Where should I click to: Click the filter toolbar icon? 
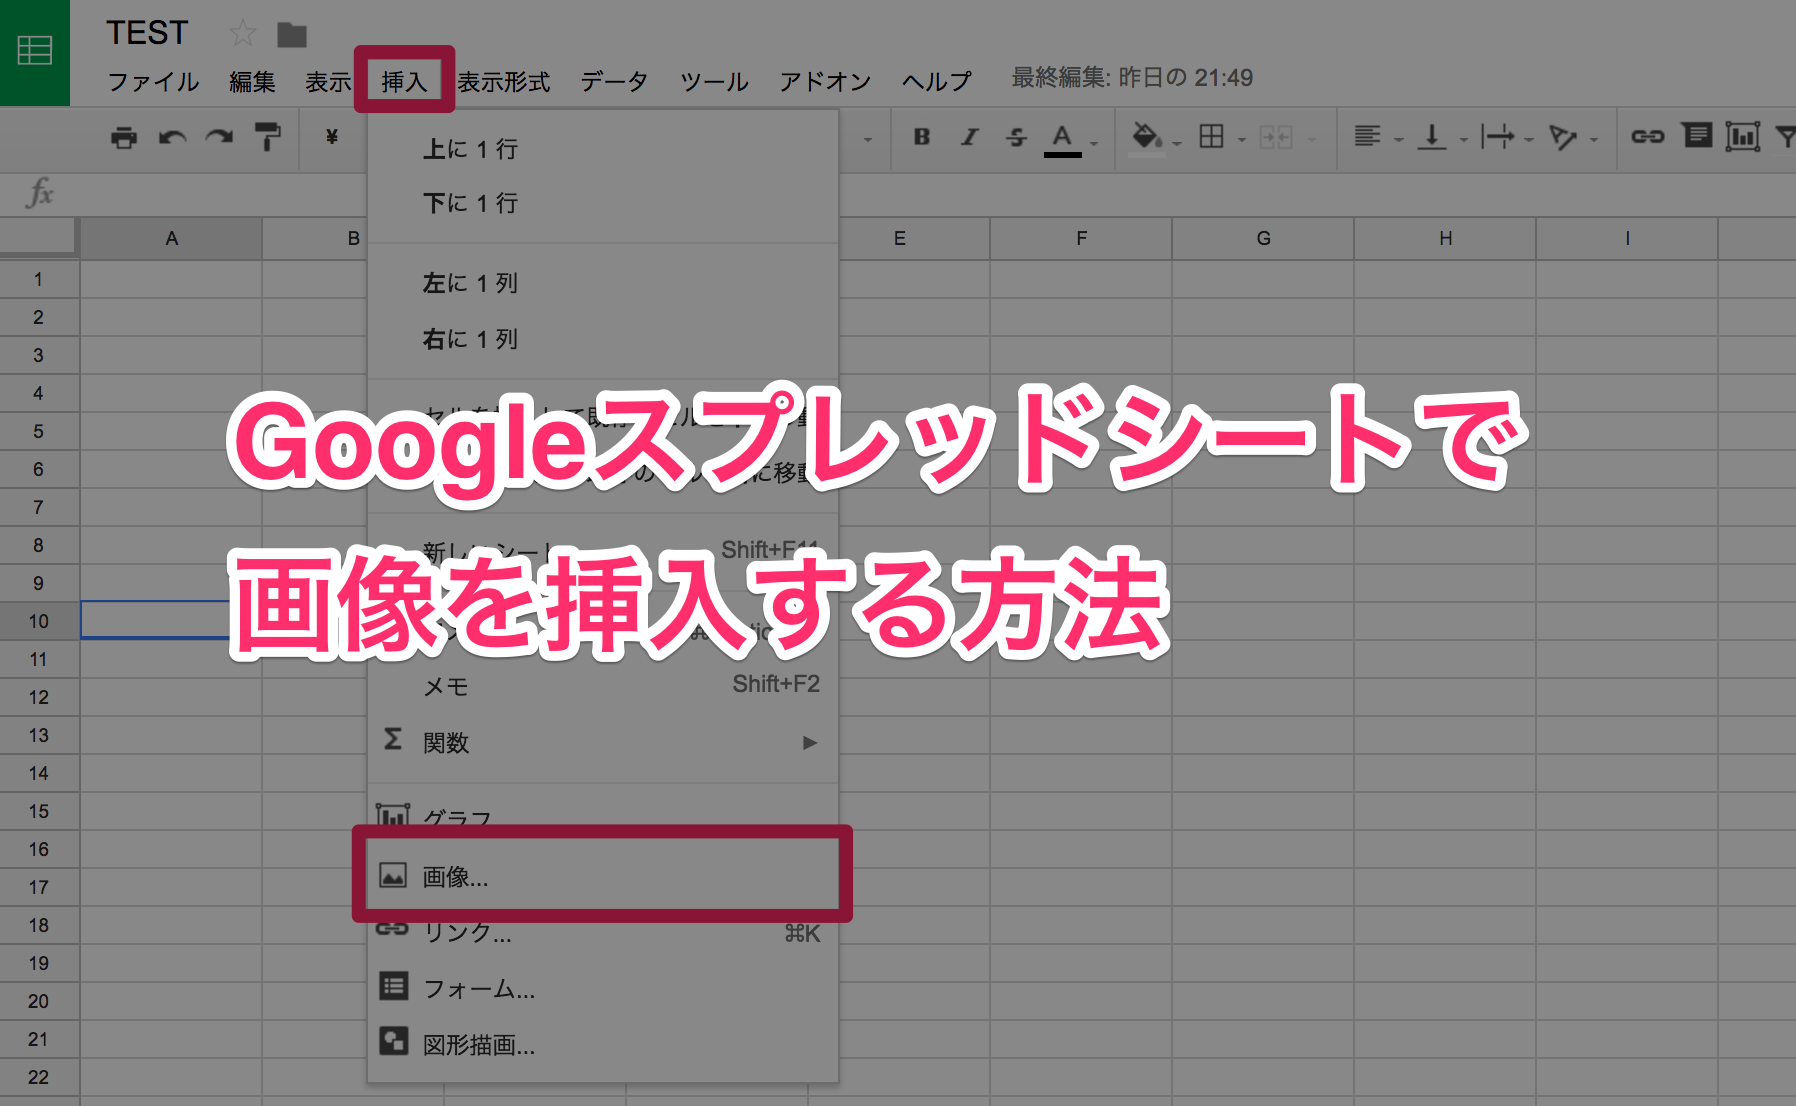coord(1785,137)
